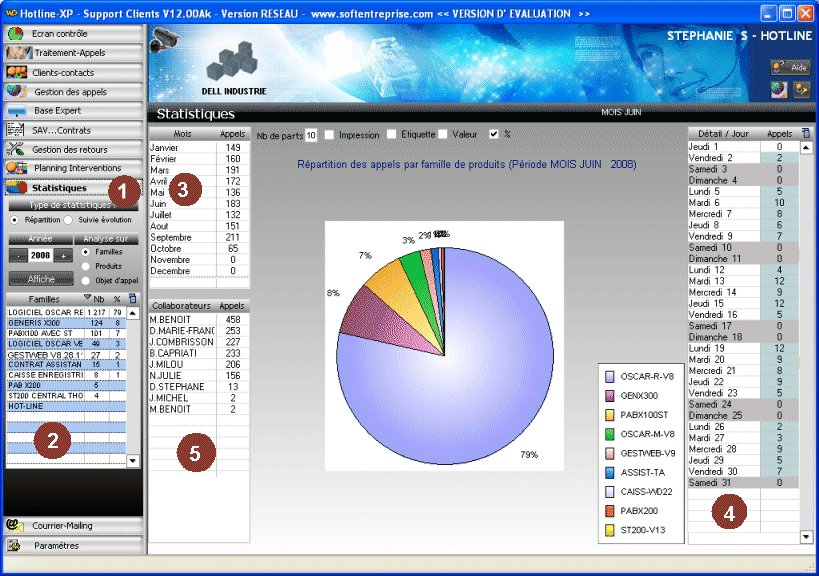Uncheck the % percentage checkbox
The image size is (819, 576).
coord(493,135)
